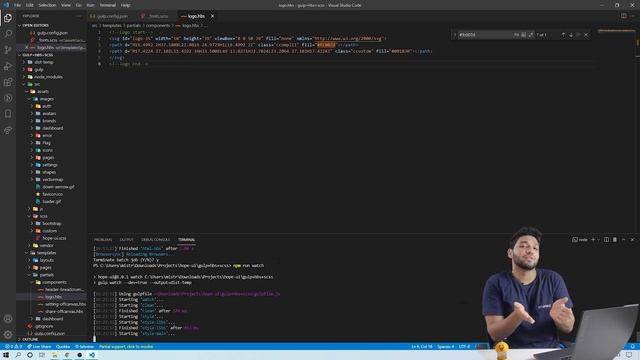Viewport: 640px width, 360px height.
Task: Click Ln, Col cursor position indicator
Action: tap(422, 347)
